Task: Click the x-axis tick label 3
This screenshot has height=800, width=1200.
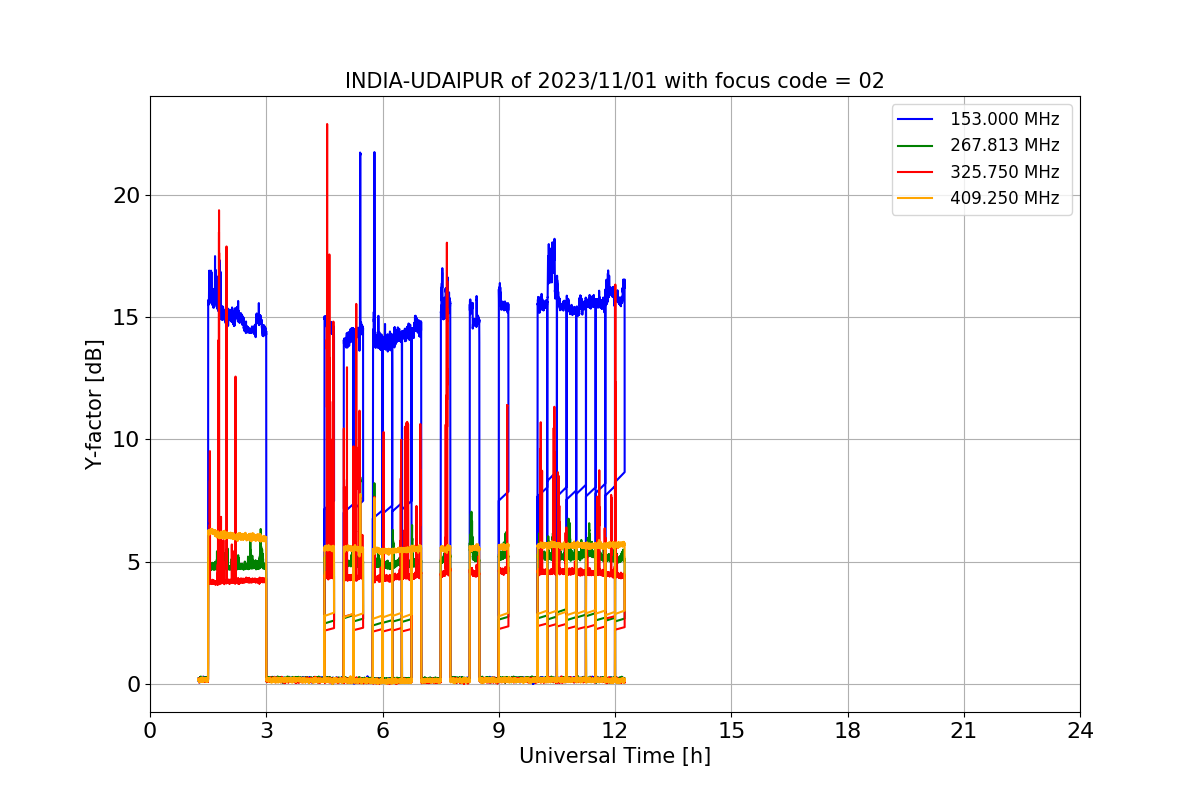Action: click(266, 731)
